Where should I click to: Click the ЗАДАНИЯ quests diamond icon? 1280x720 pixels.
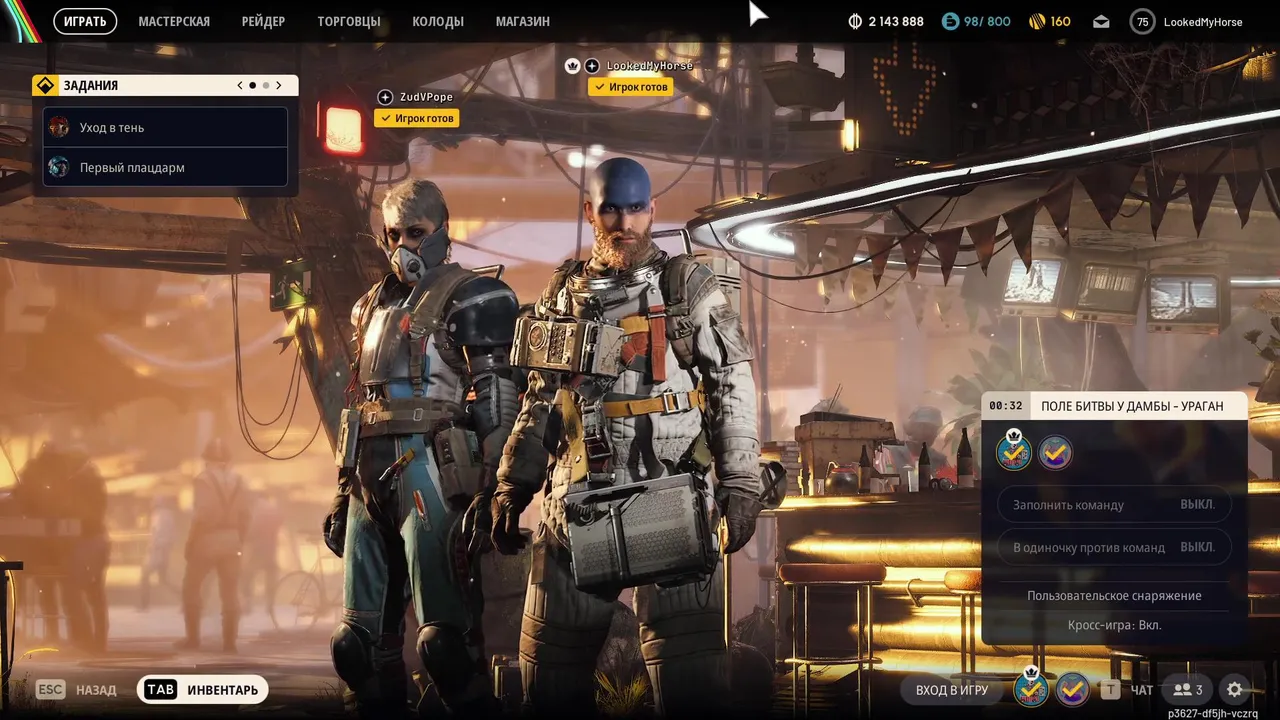45,86
